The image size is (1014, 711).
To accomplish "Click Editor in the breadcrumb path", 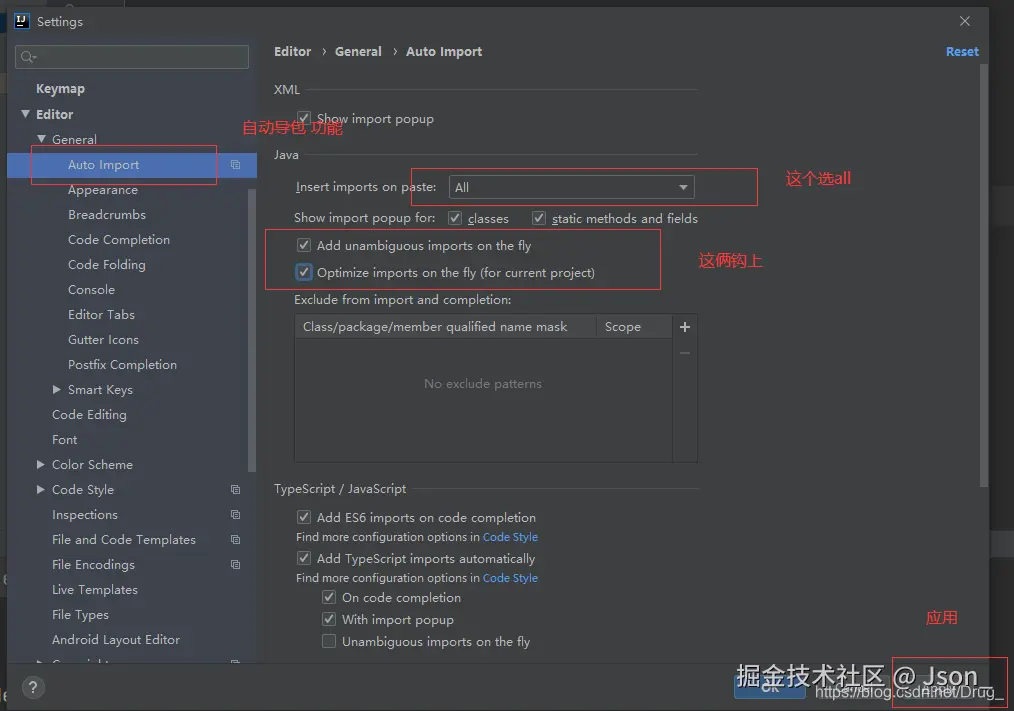I will coord(292,52).
